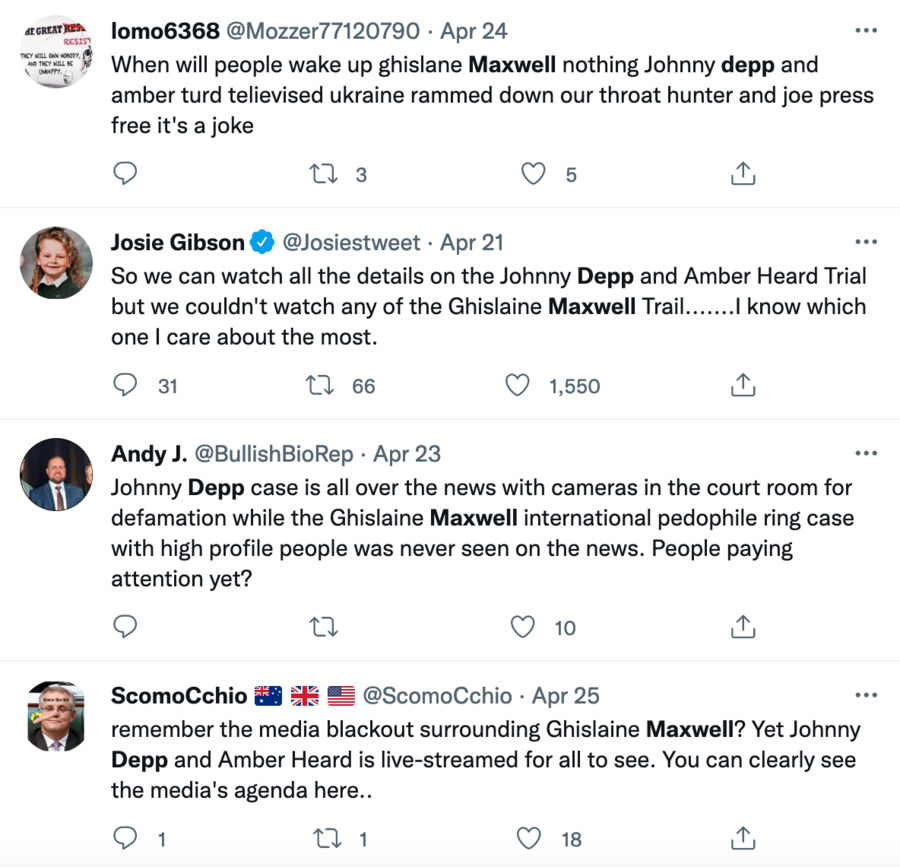This screenshot has height=867, width=900.
Task: Open Josie Gibson's profile name link
Action: click(178, 243)
